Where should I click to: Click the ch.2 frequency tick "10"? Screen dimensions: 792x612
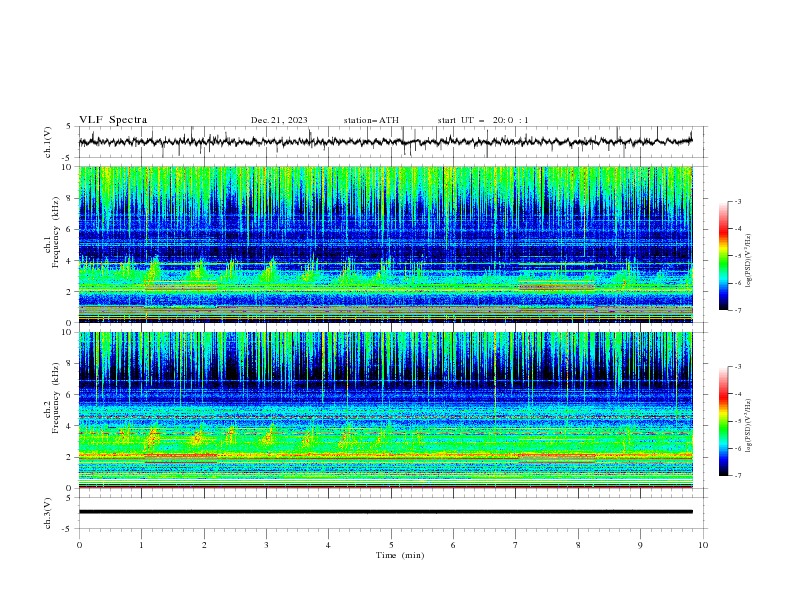point(67,332)
